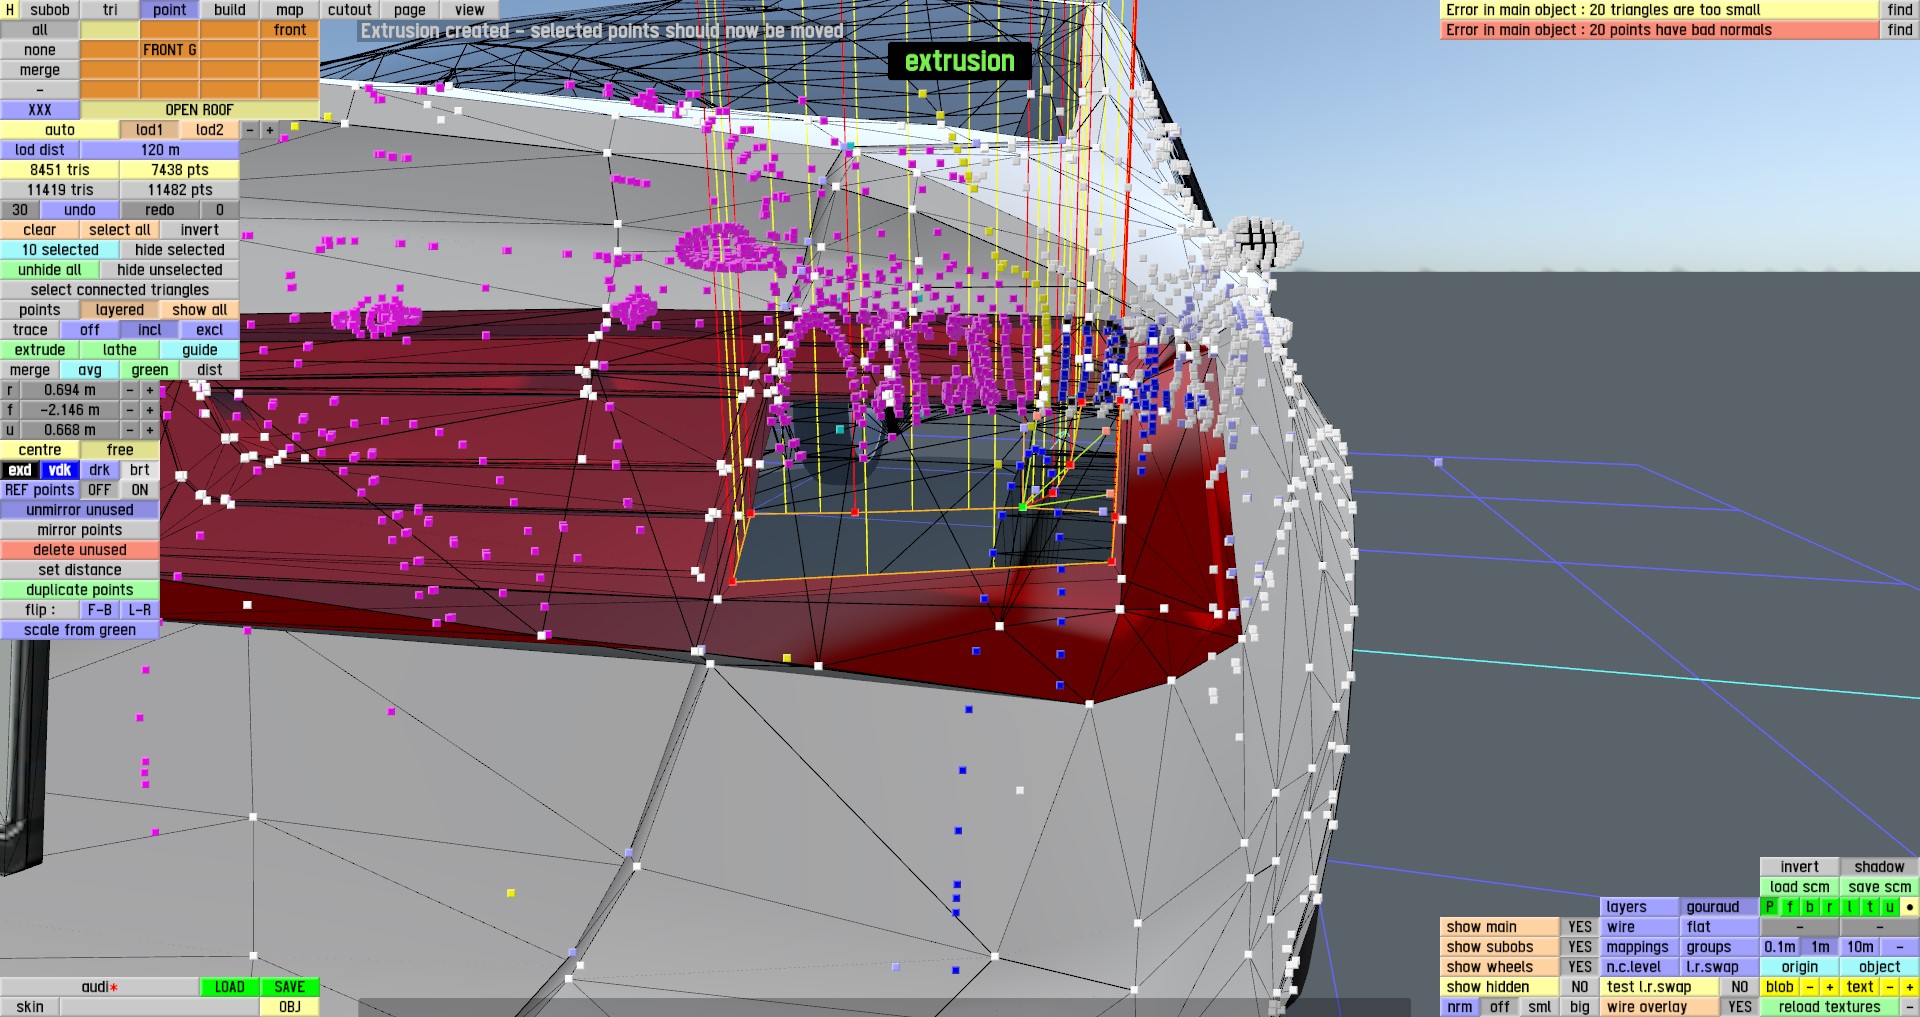Set point display to show all

[x=200, y=310]
